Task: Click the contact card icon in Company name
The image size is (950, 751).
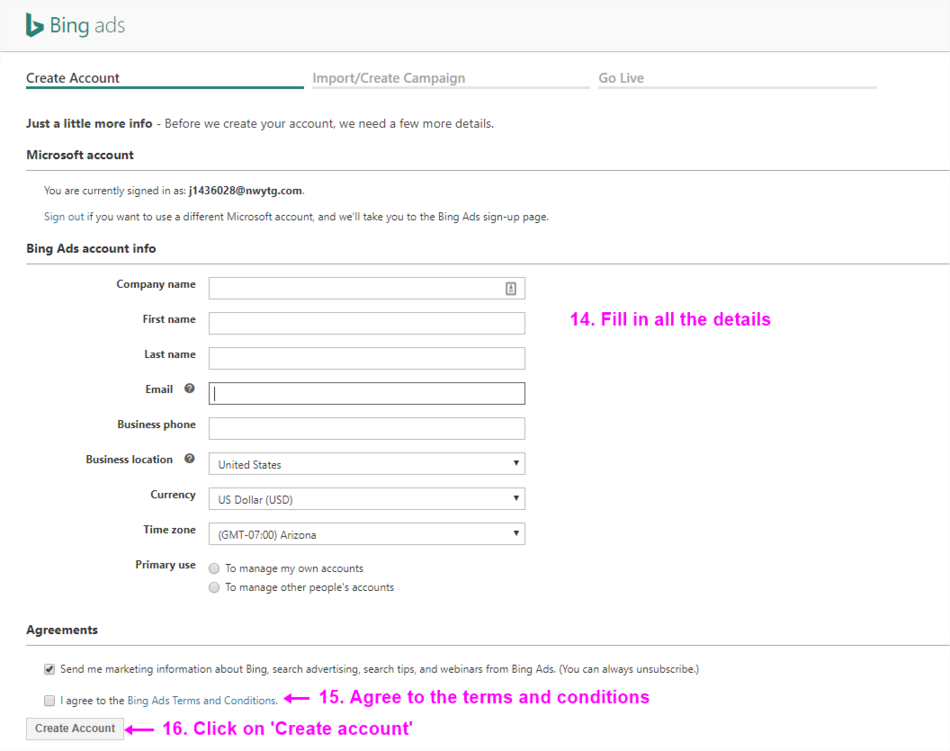Action: (x=511, y=289)
